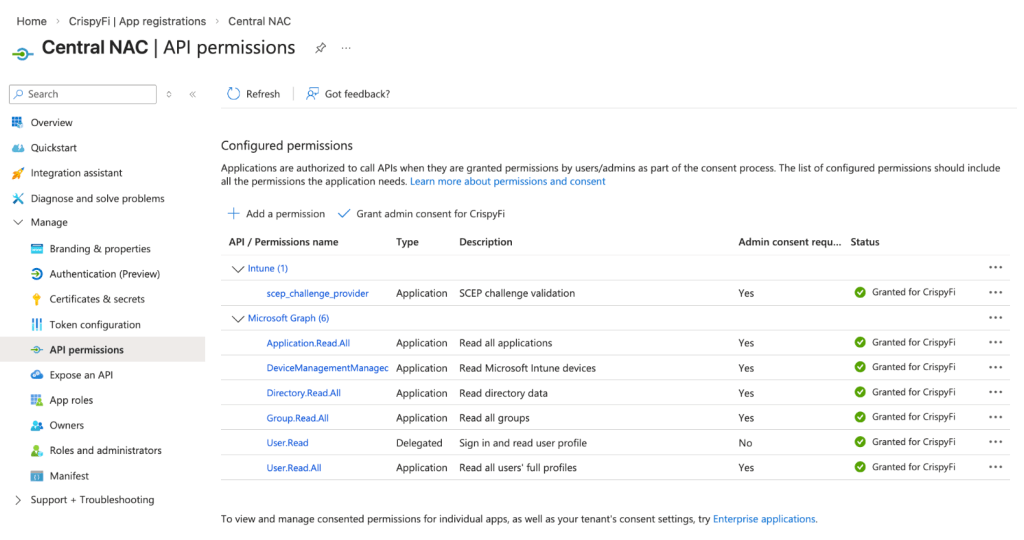Screen dimensions: 1024x540
Task: Open more options for scep_challenge_provider row
Action: (994, 293)
